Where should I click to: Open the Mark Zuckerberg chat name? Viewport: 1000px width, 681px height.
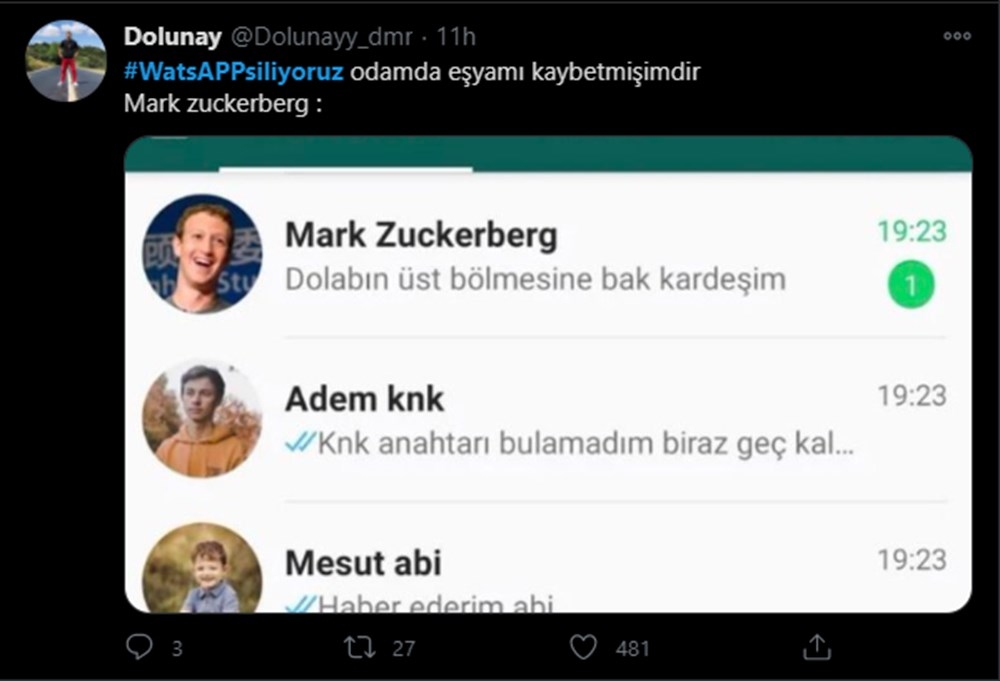tap(421, 236)
